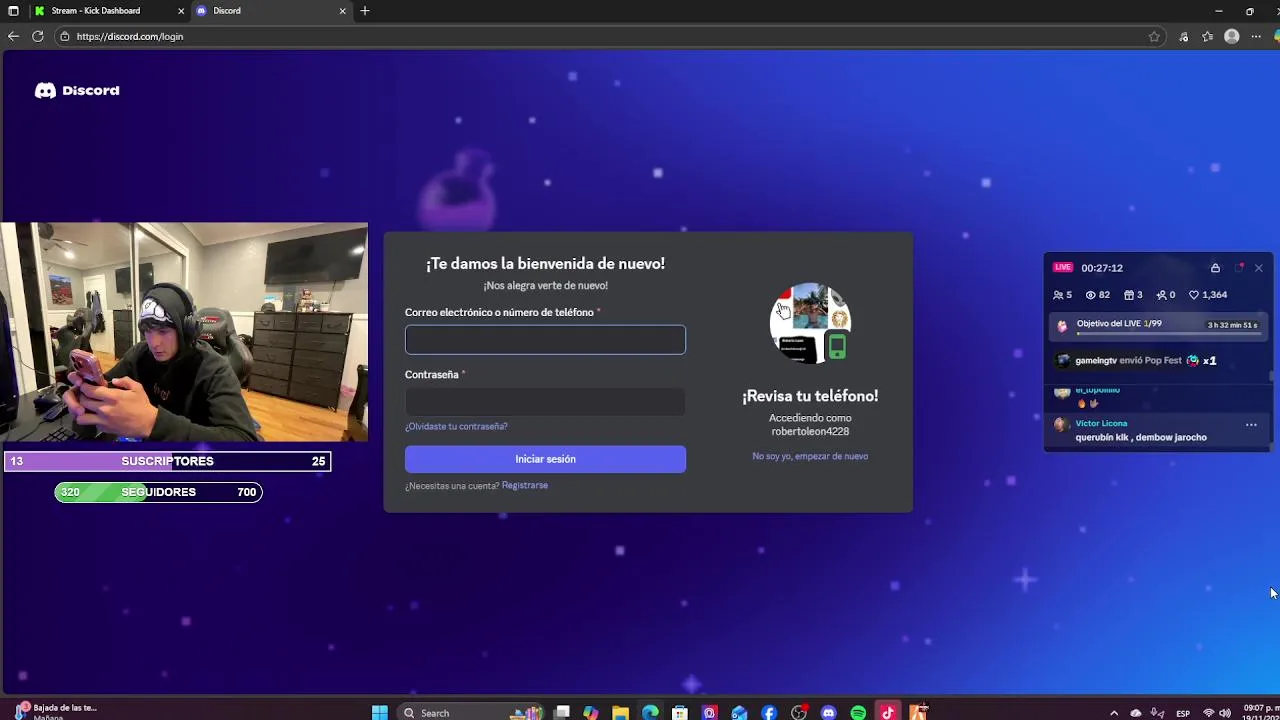Viewport: 1280px width, 720px height.
Task: Click the taskbar Search box
Action: [x=470, y=712]
